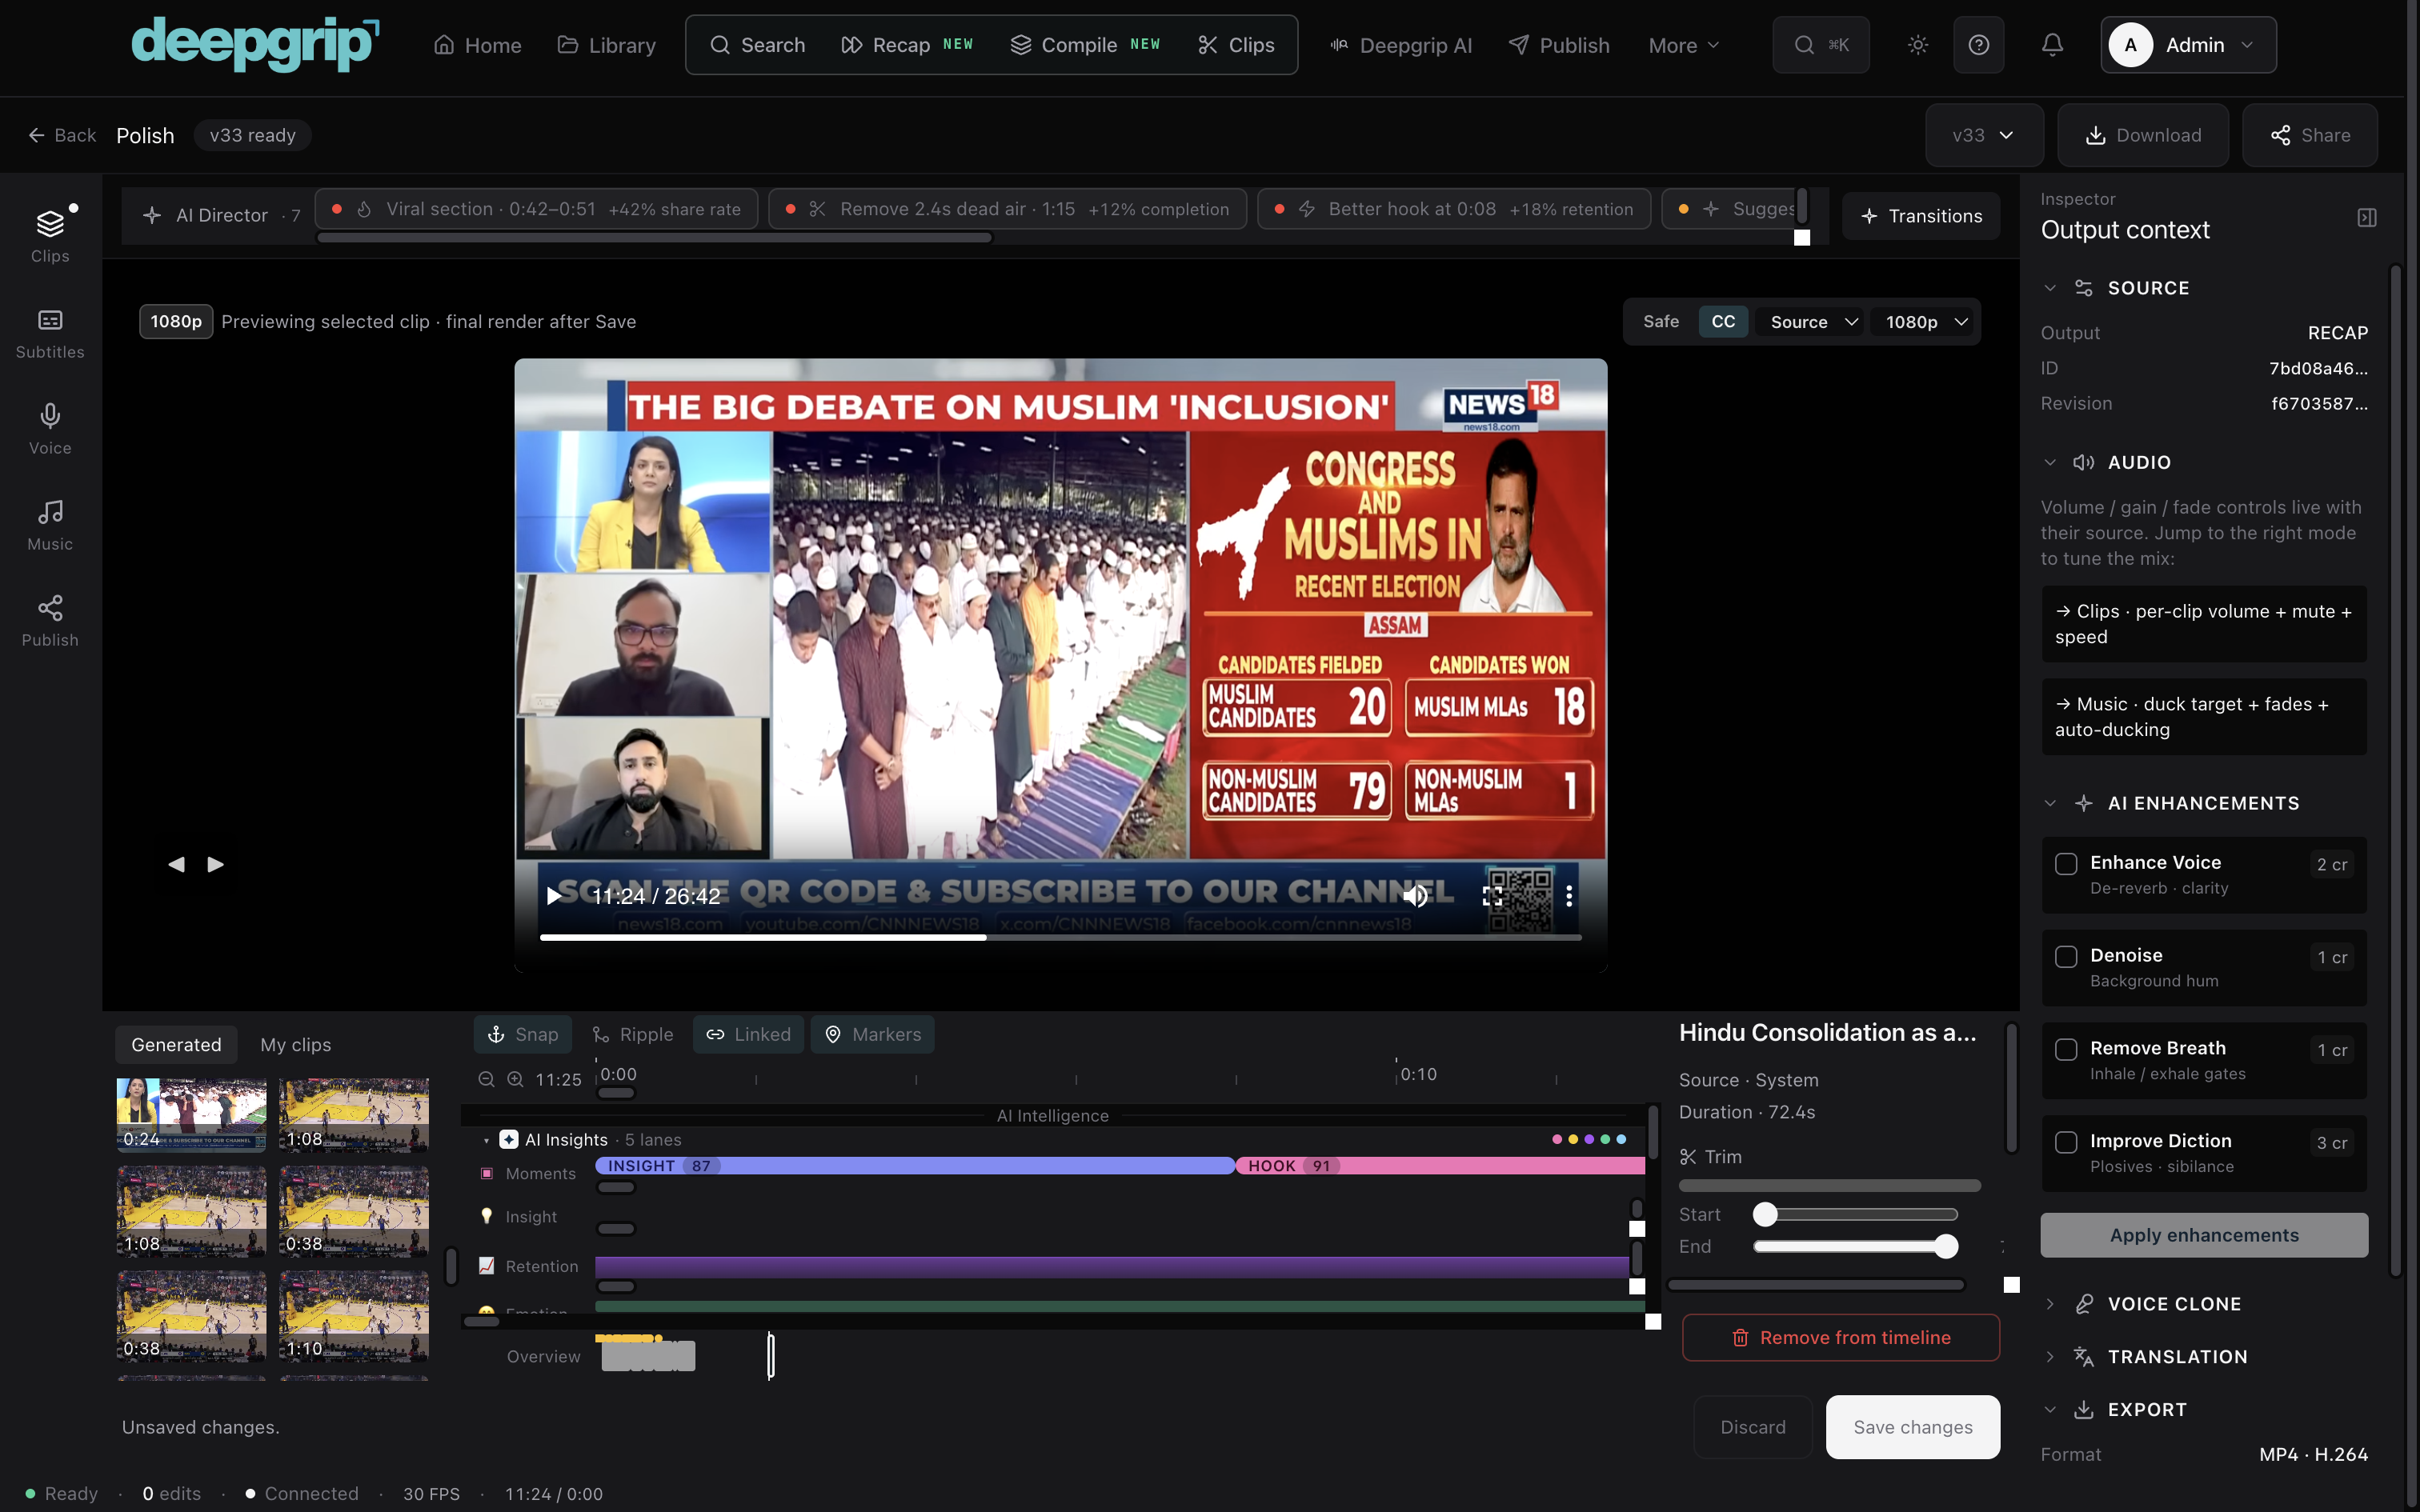Viewport: 2420px width, 1512px height.
Task: Zoom out the timeline
Action: click(x=487, y=1079)
